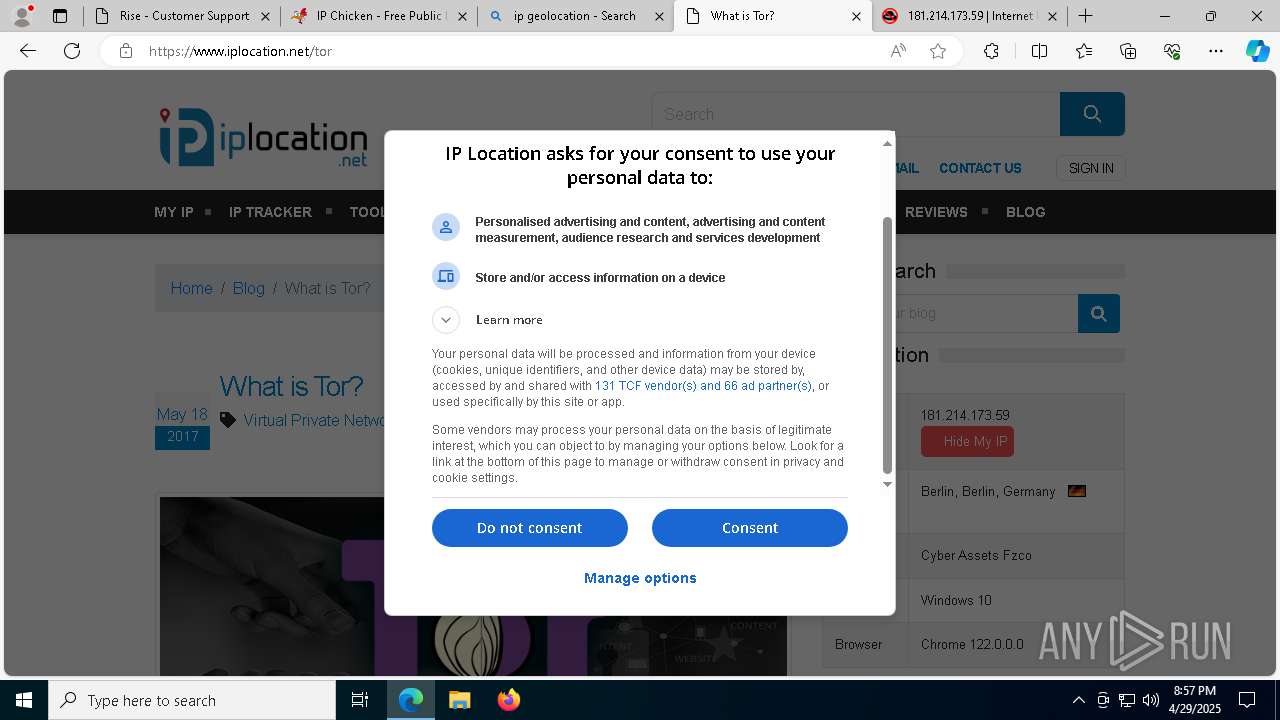Click the Windows taskbar search box
1280x720 pixels.
click(x=192, y=700)
